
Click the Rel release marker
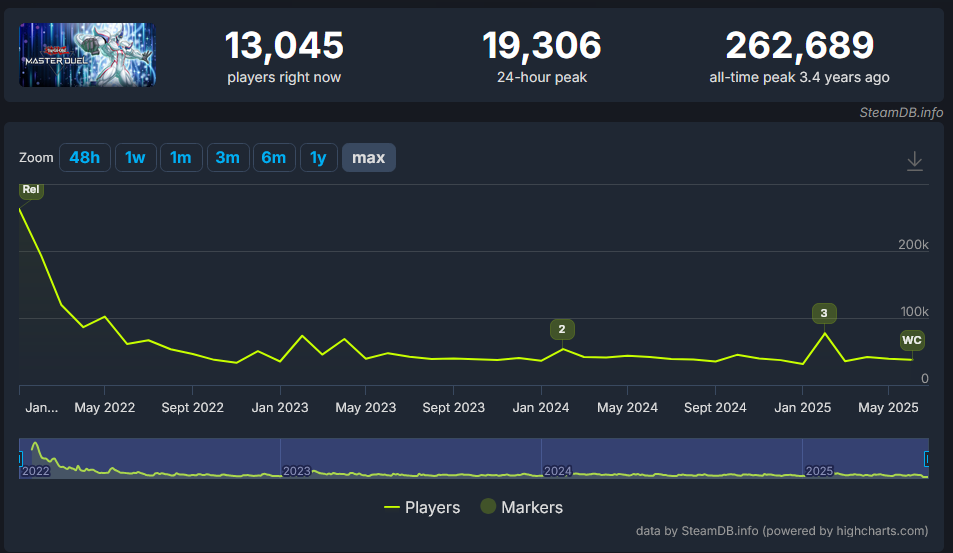click(x=31, y=190)
